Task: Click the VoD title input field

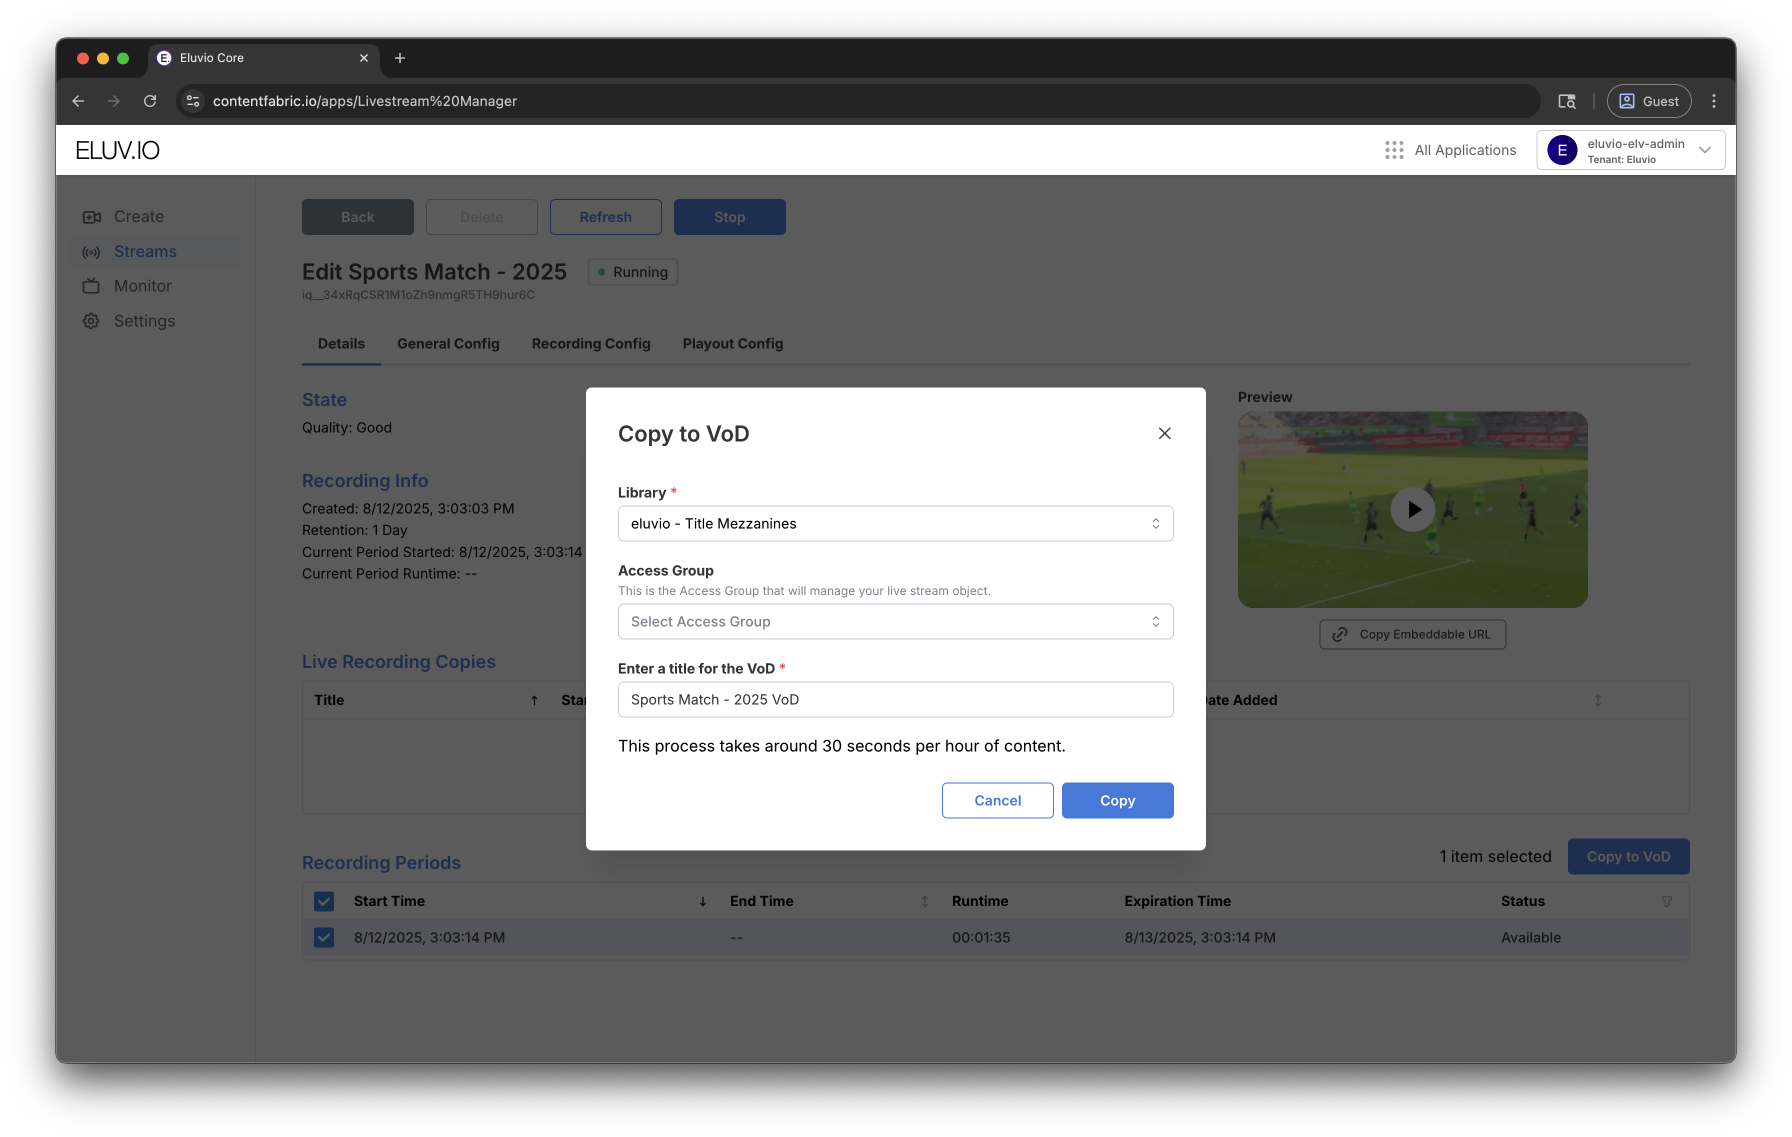Action: point(895,700)
